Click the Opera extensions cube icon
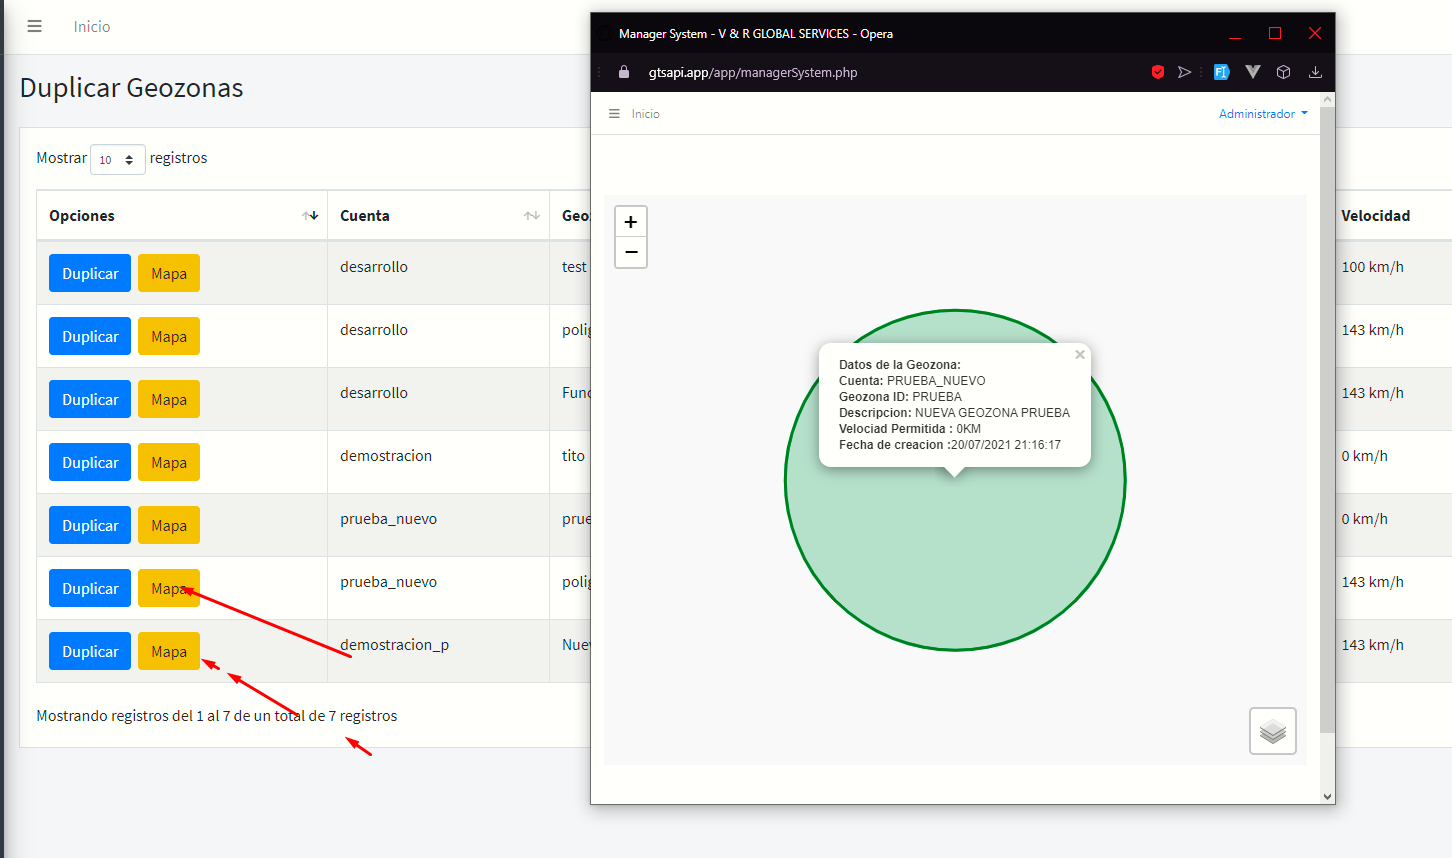This screenshot has width=1452, height=858. (1284, 72)
